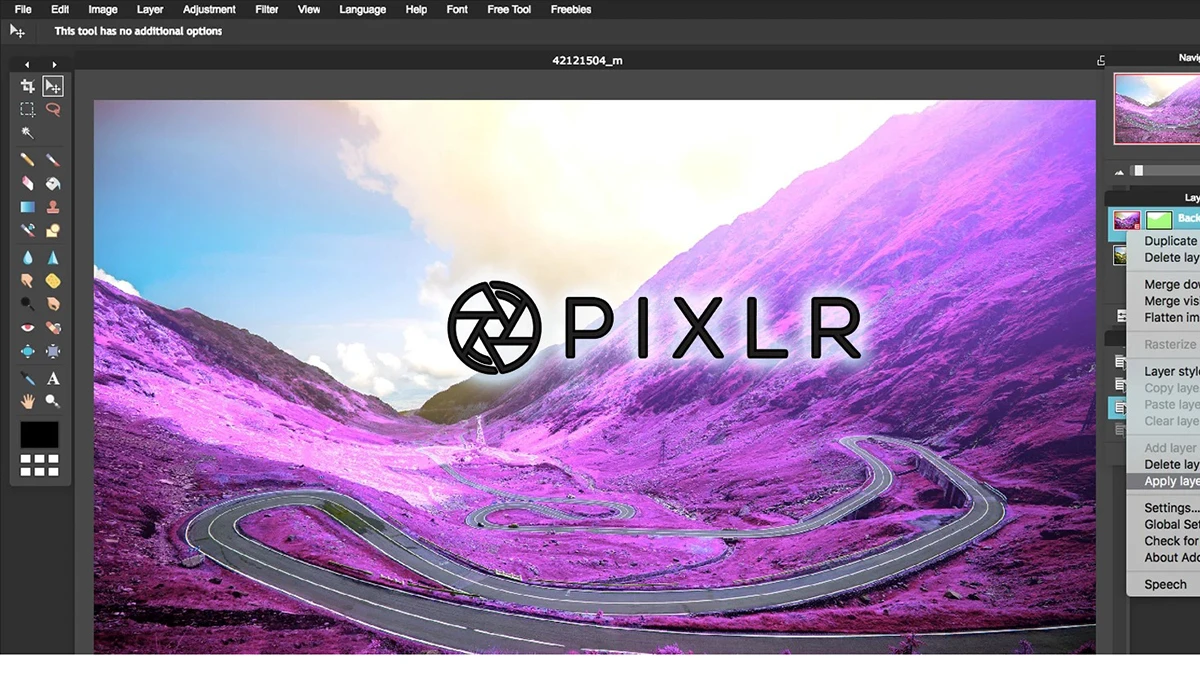
Task: Select the Pinch tool
Action: pyautogui.click(x=53, y=351)
